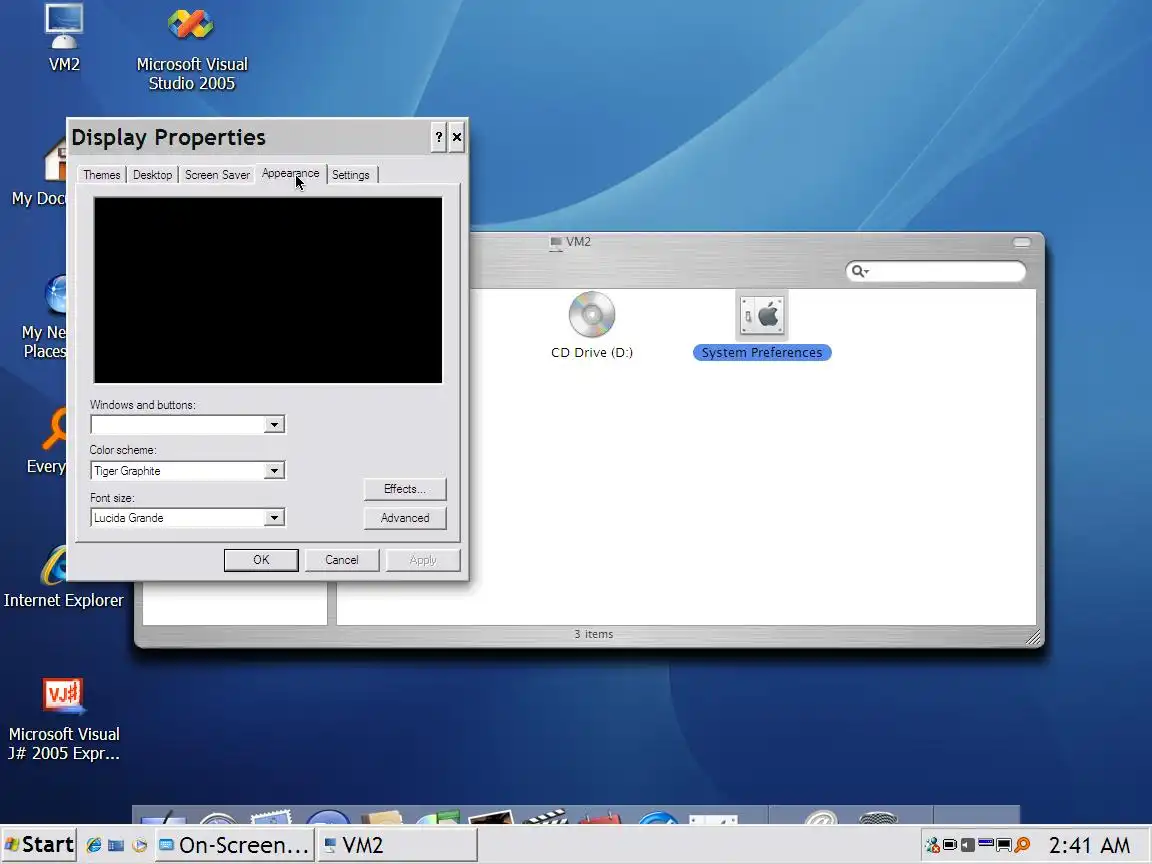Click the battery tray icon
Image resolution: width=1152 pixels, height=864 pixels.
[x=950, y=845]
